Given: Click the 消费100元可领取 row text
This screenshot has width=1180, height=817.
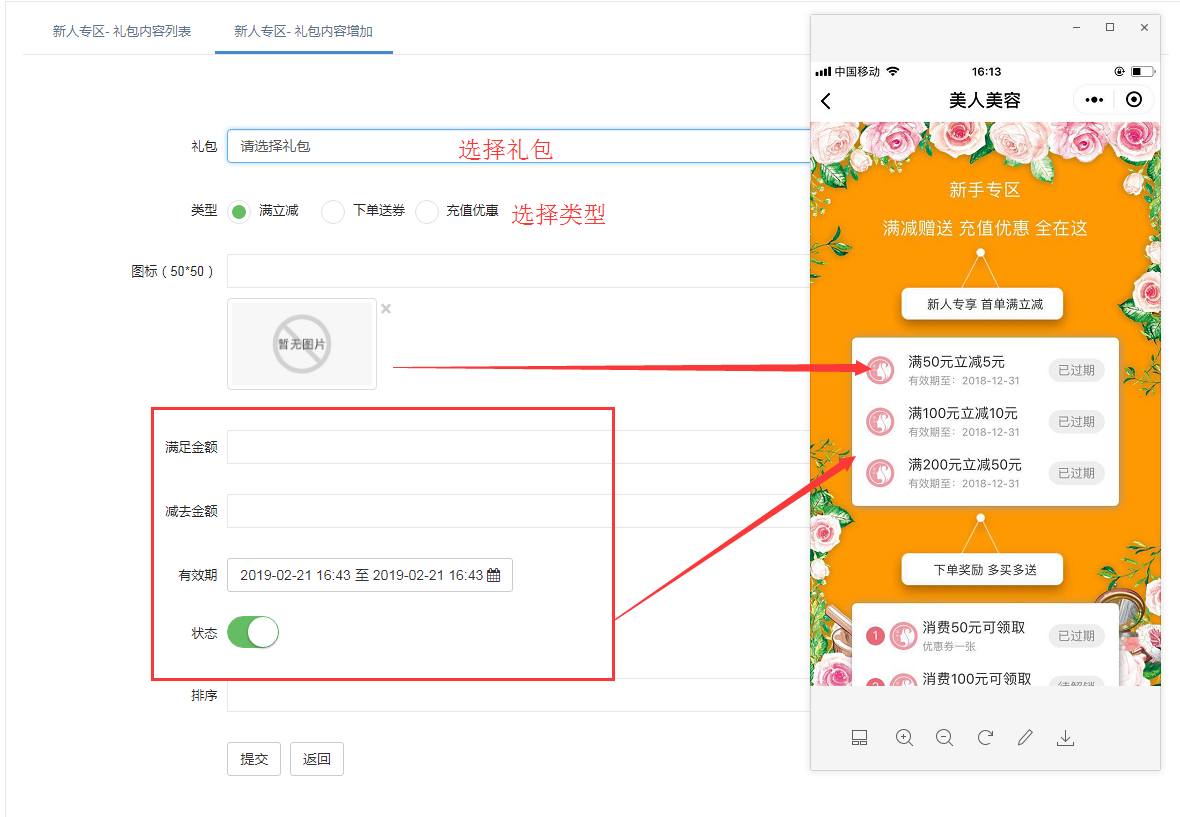Looking at the screenshot, I should 977,679.
